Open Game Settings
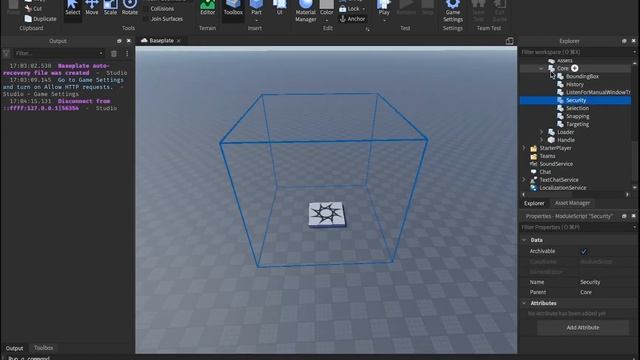This screenshot has height=360, width=640. (x=453, y=11)
